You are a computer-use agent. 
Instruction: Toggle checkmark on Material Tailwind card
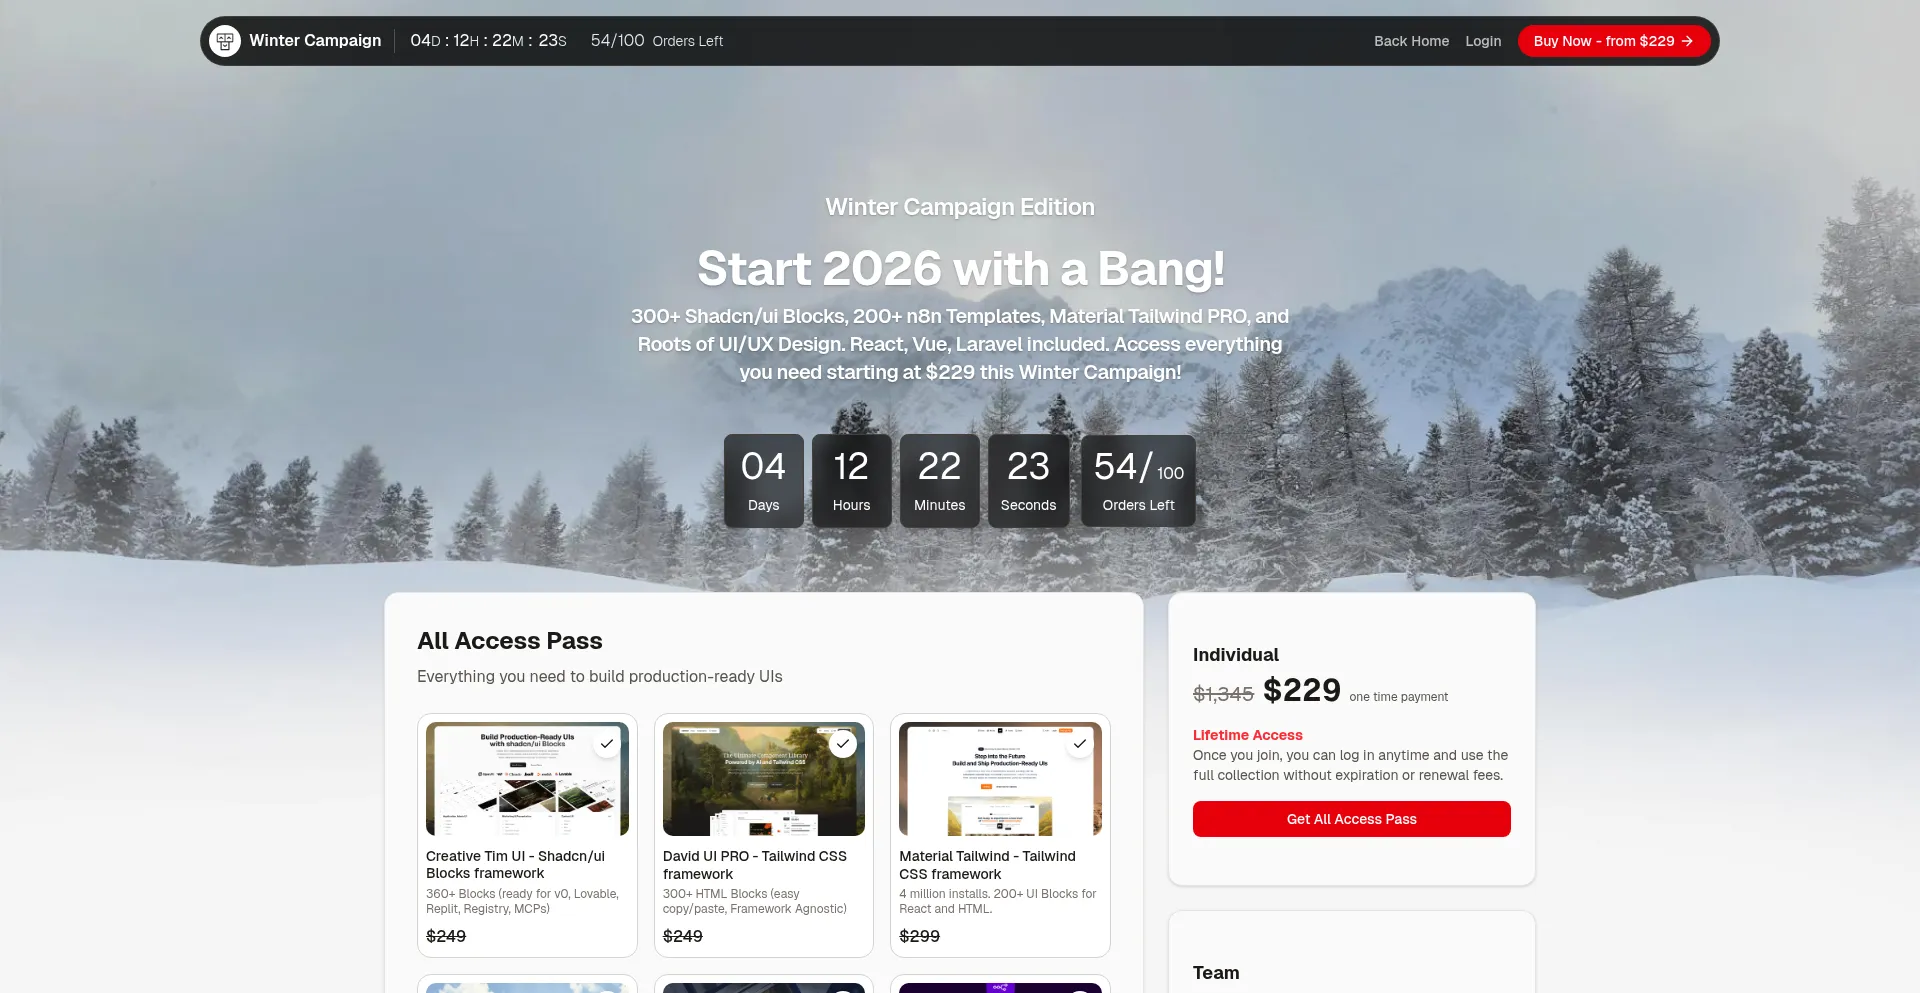tap(1080, 744)
